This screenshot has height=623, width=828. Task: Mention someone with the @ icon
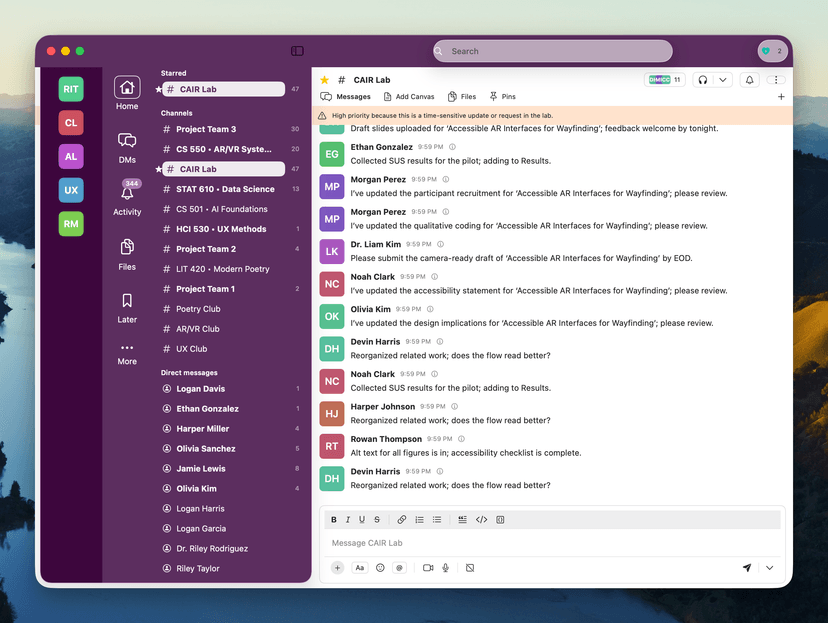(399, 567)
